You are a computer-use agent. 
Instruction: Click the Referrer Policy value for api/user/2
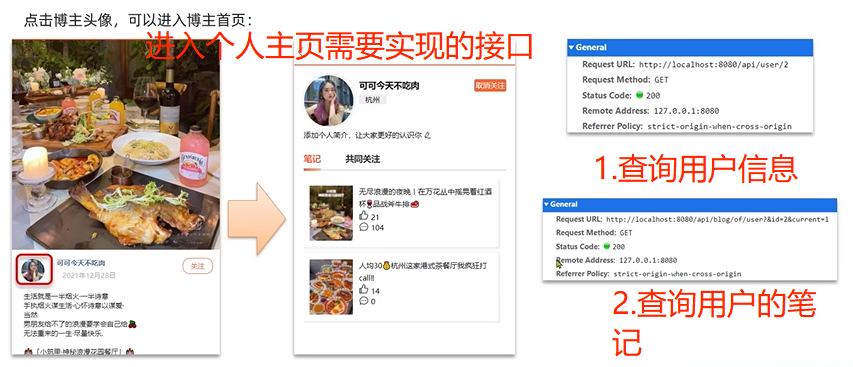719,126
